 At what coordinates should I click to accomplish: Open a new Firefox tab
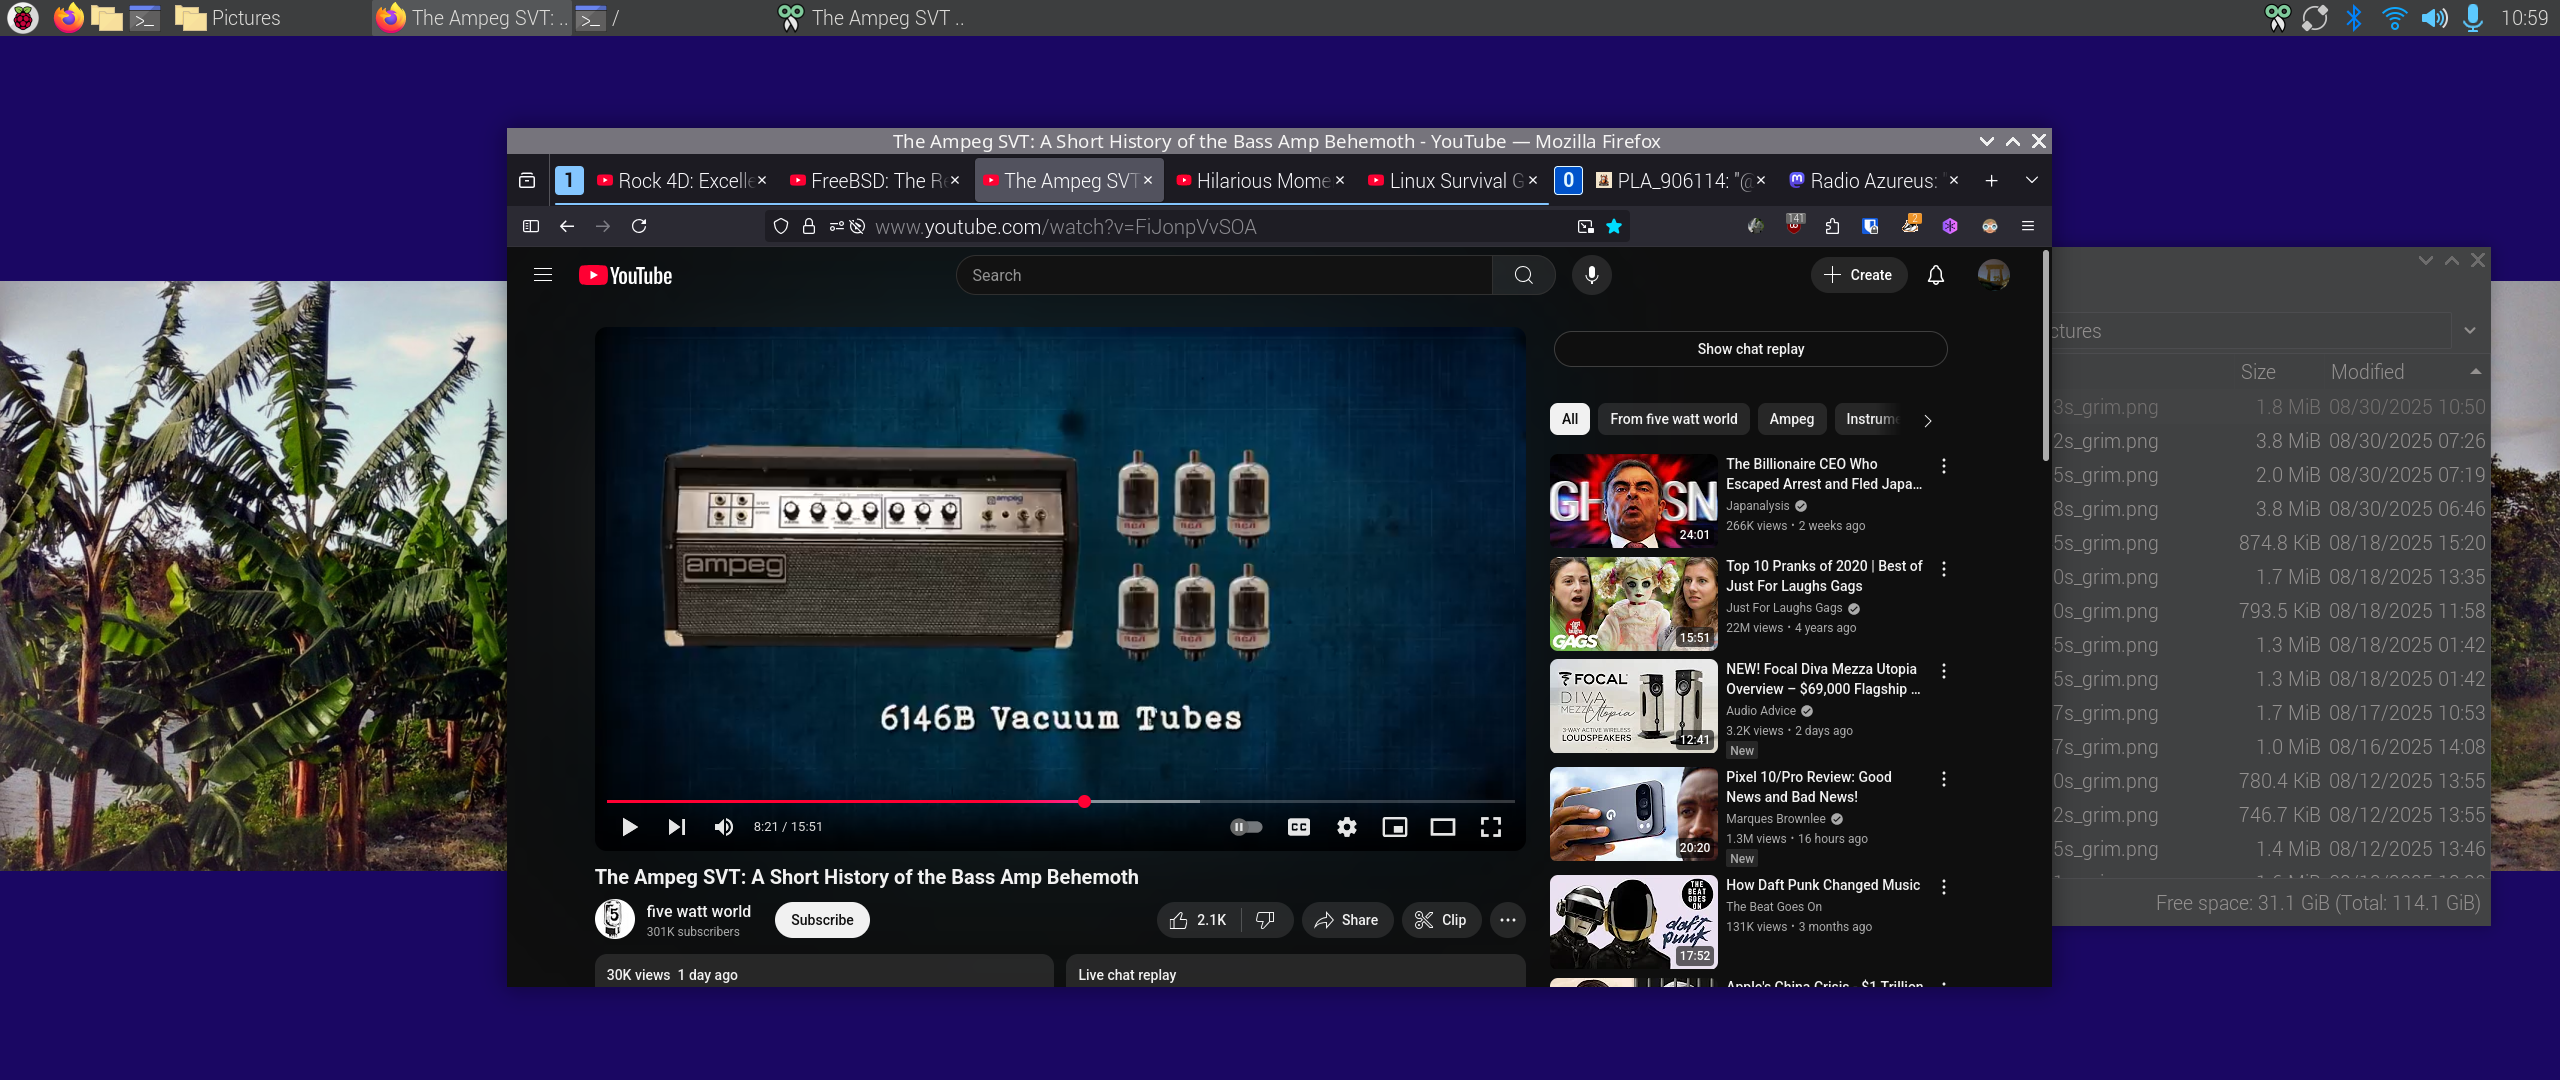coord(1991,181)
